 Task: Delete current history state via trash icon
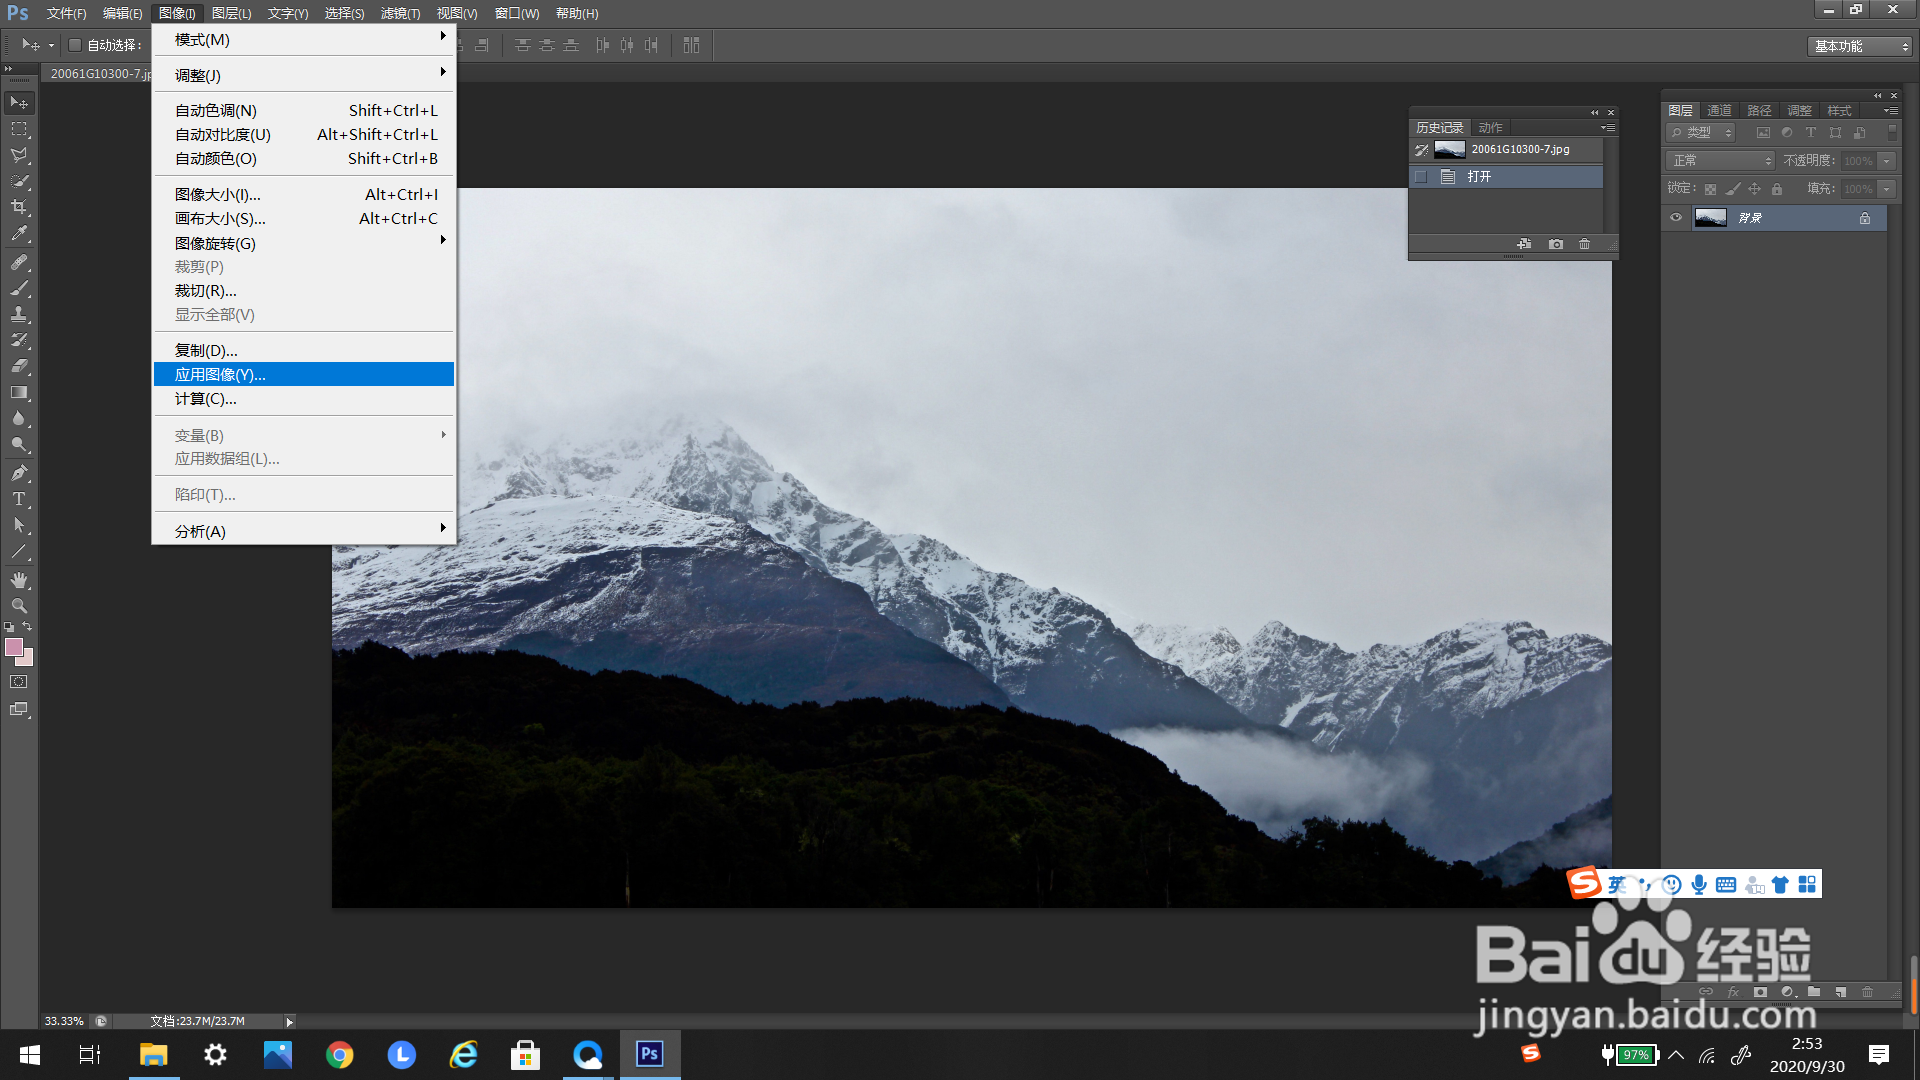coord(1584,244)
